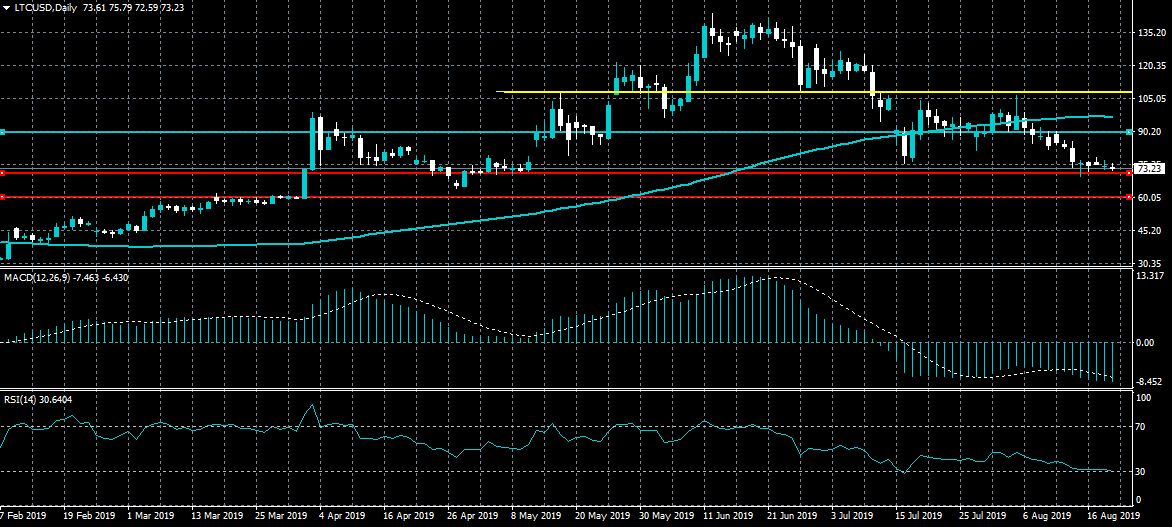Click right-end handle of the upper red line
The width and height of the screenshot is (1172, 527).
coord(1129,173)
